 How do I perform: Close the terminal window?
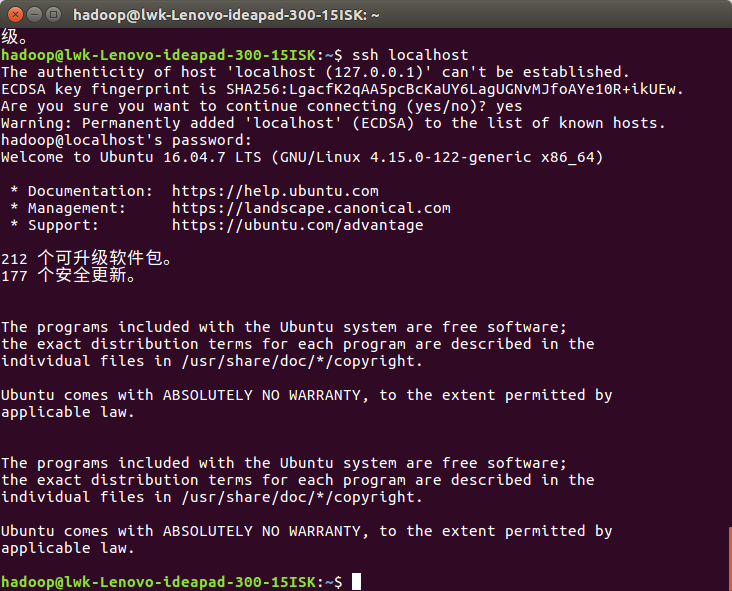pos(15,14)
